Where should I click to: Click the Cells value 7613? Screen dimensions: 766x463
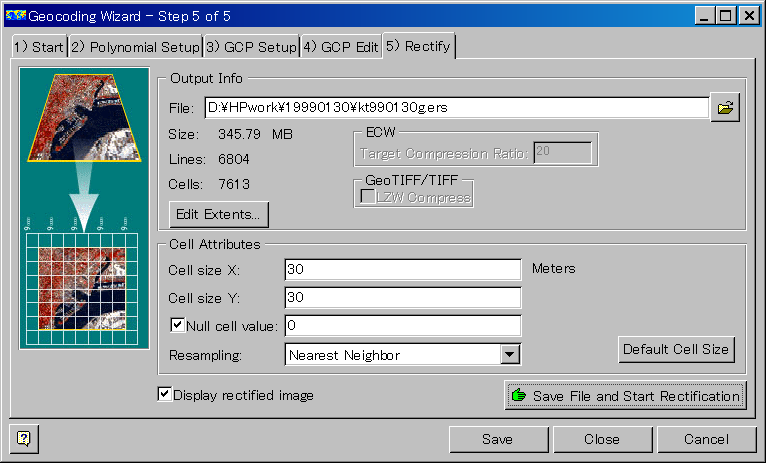234,184
